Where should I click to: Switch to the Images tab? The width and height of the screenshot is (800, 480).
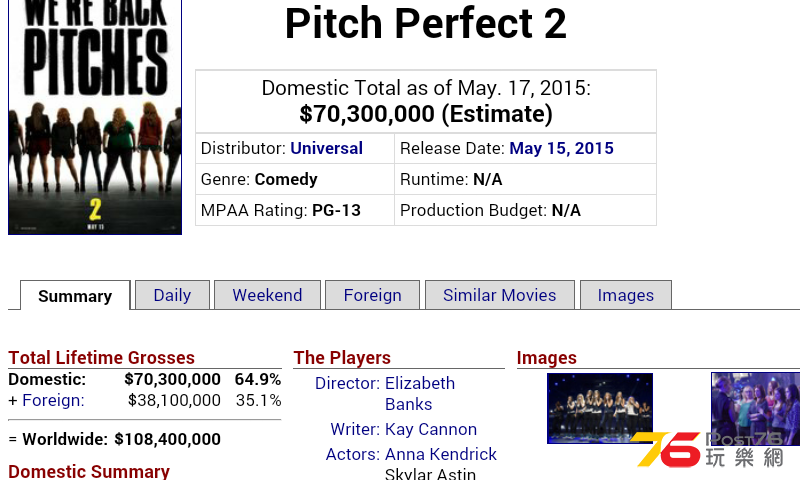tap(626, 295)
